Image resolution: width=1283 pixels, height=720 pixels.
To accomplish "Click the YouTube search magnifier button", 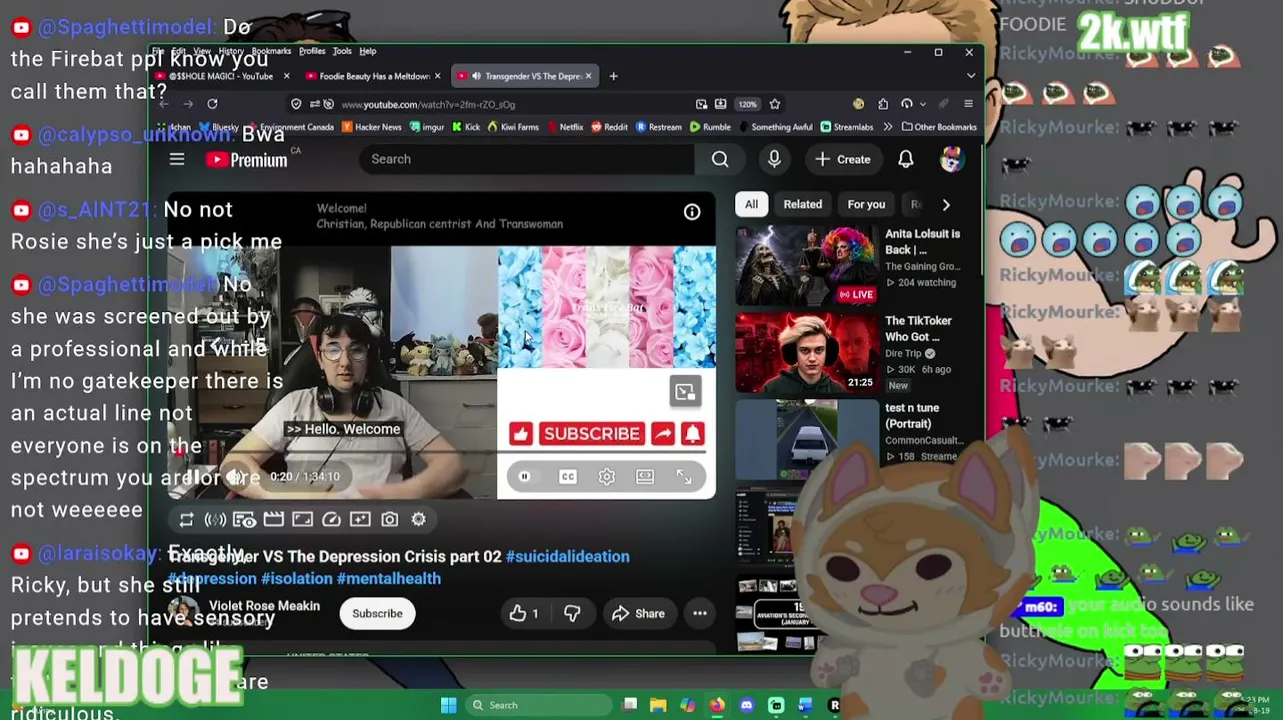I will coord(720,159).
